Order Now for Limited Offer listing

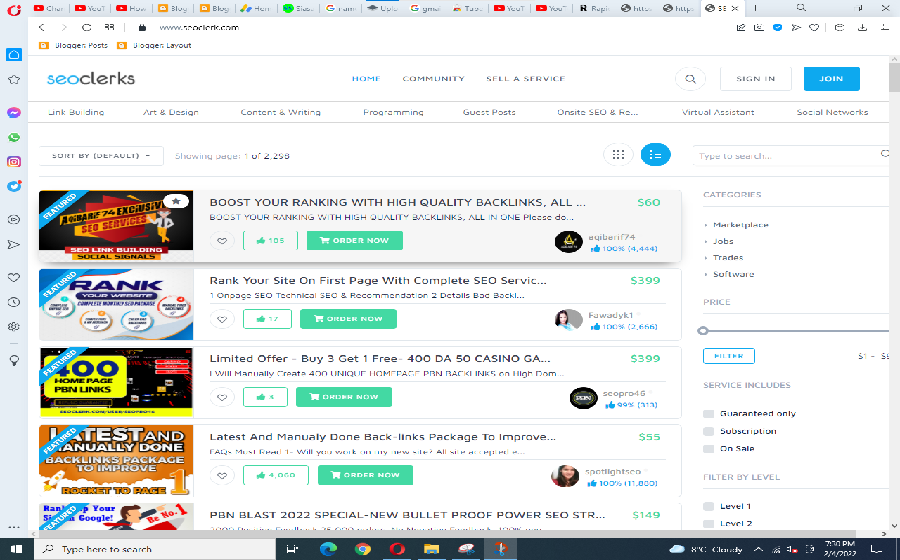pos(344,397)
